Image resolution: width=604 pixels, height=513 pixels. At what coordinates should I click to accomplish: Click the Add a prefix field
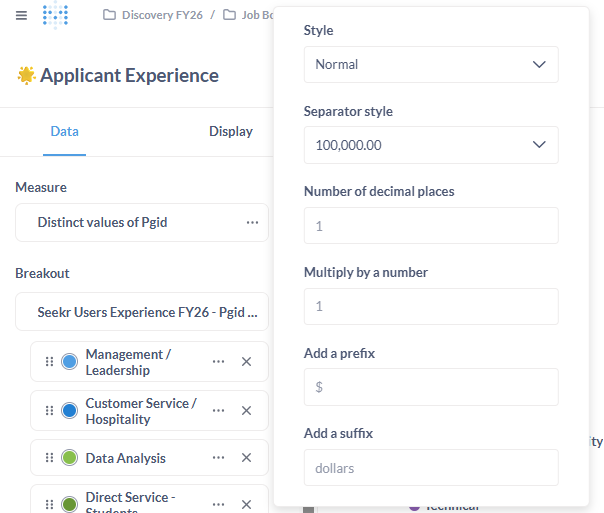tap(430, 387)
